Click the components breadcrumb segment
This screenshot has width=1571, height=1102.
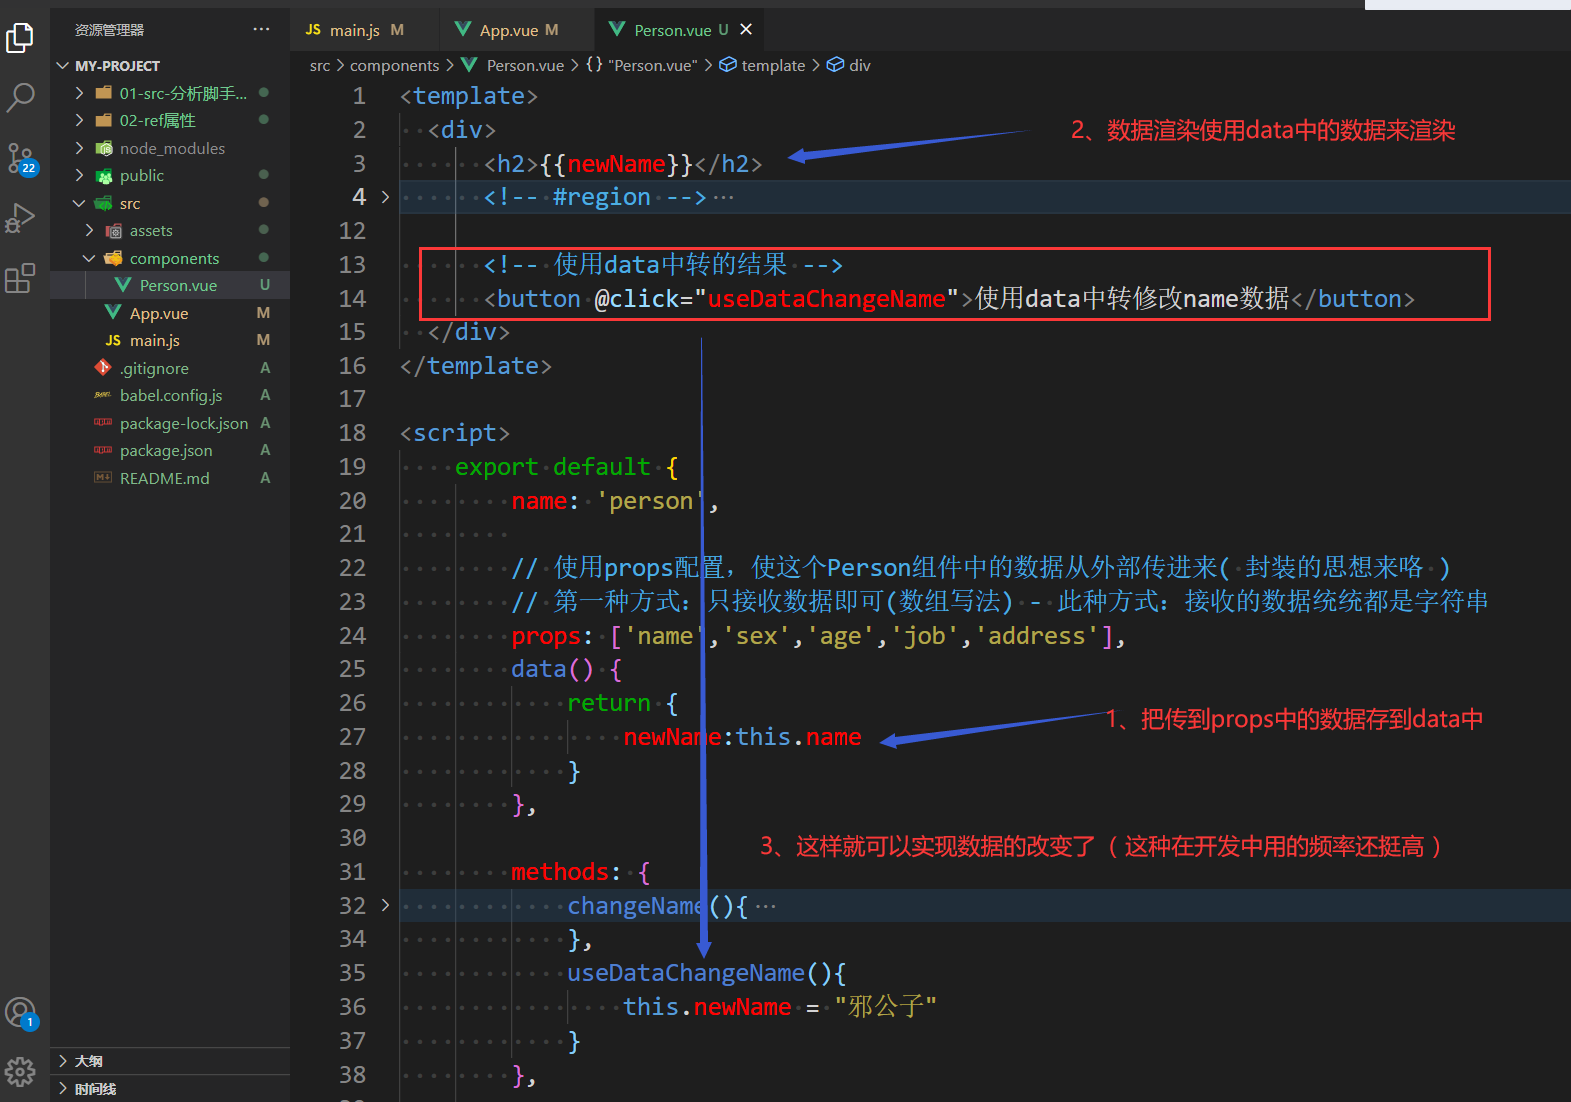pos(394,65)
